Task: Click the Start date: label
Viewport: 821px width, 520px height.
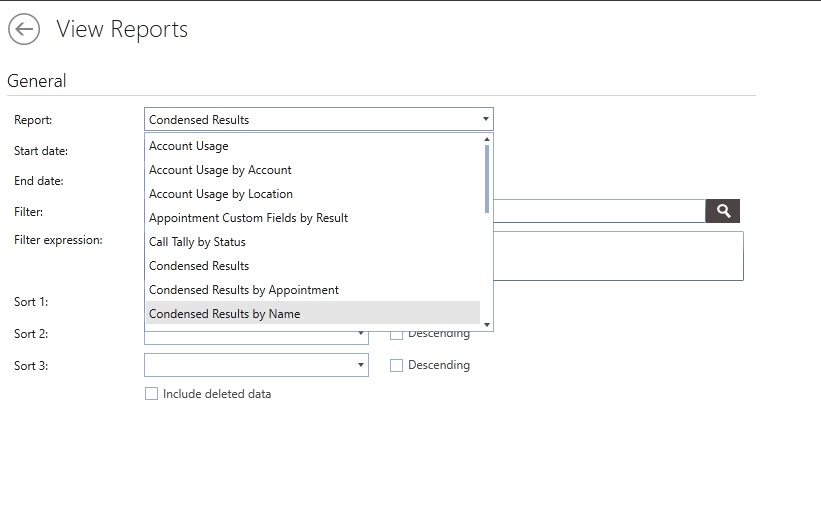Action: [x=41, y=151]
